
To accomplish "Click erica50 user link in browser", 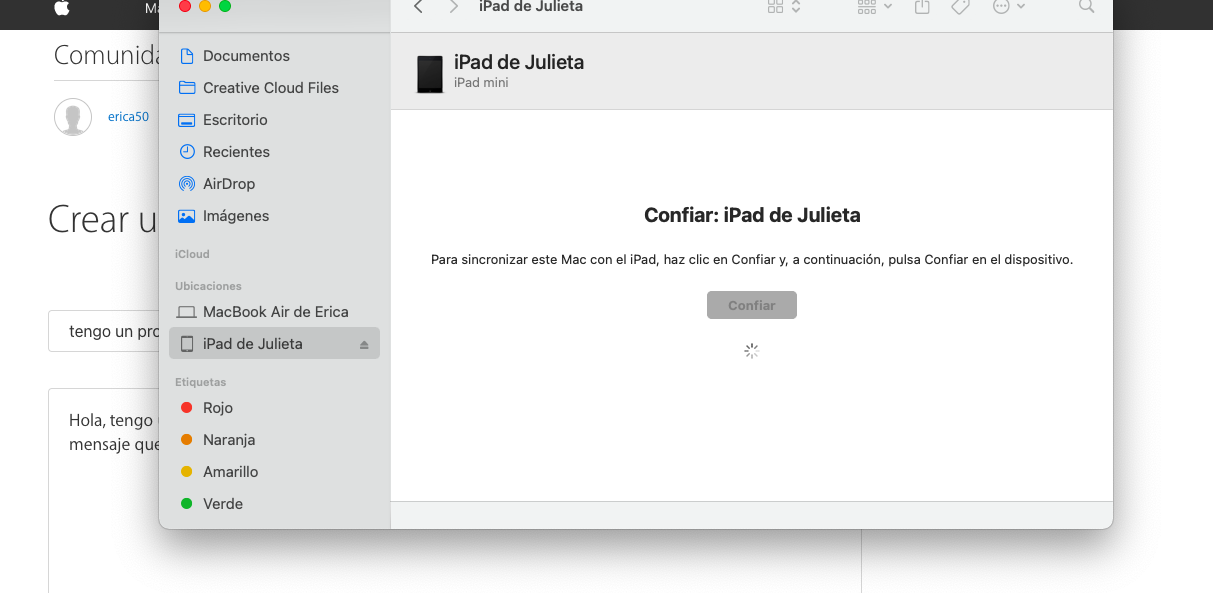I will point(128,117).
